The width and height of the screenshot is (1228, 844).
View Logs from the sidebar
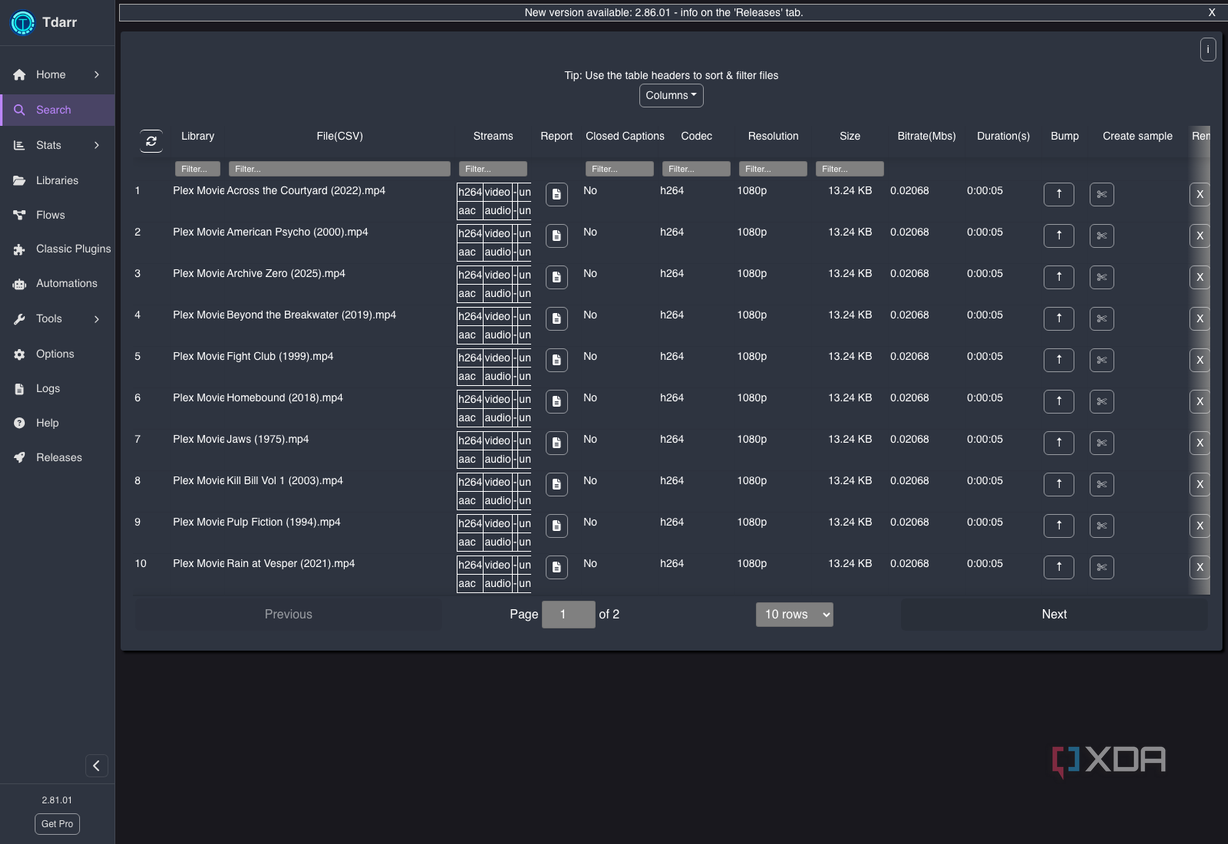(57, 389)
